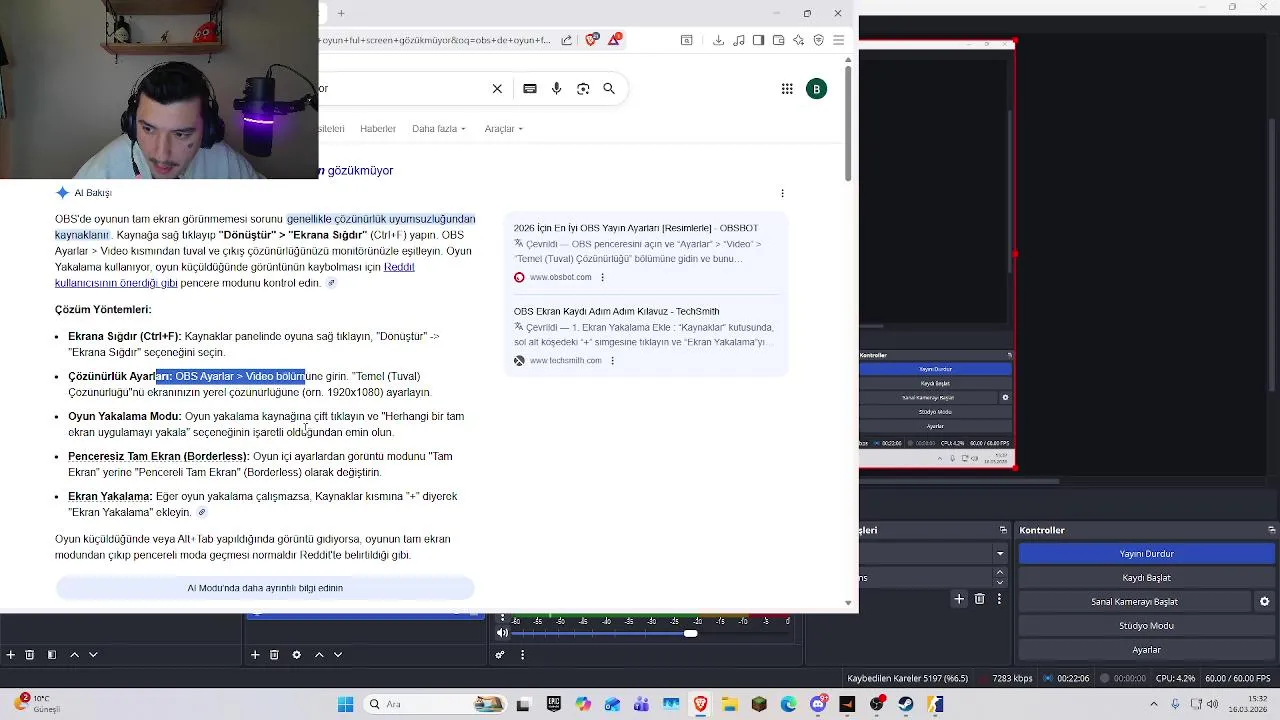Open the TechSmith OBS Ekran Kaydı result
1280x720 pixels.
pos(616,311)
